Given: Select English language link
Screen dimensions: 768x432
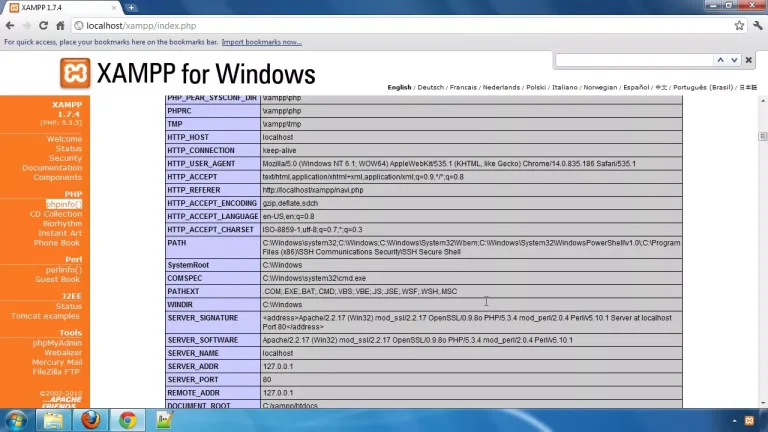Looking at the screenshot, I should [399, 87].
